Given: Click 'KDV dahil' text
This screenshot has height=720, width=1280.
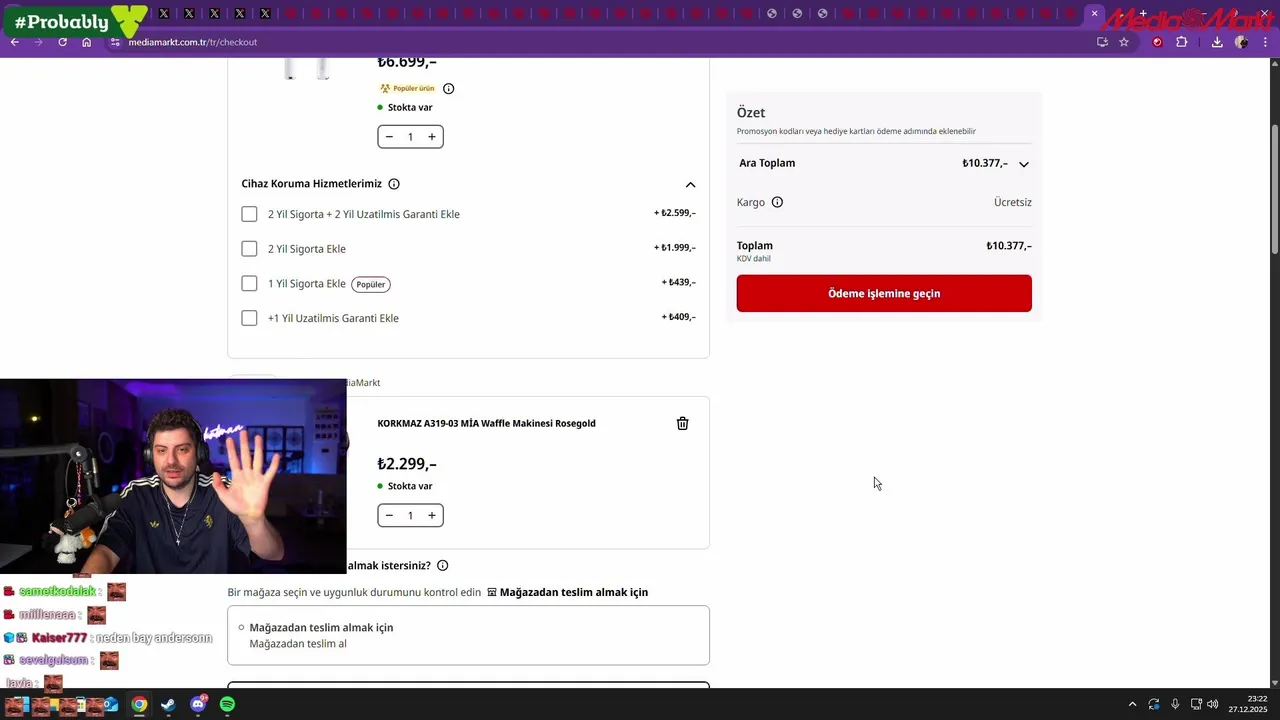Looking at the screenshot, I should [754, 259].
